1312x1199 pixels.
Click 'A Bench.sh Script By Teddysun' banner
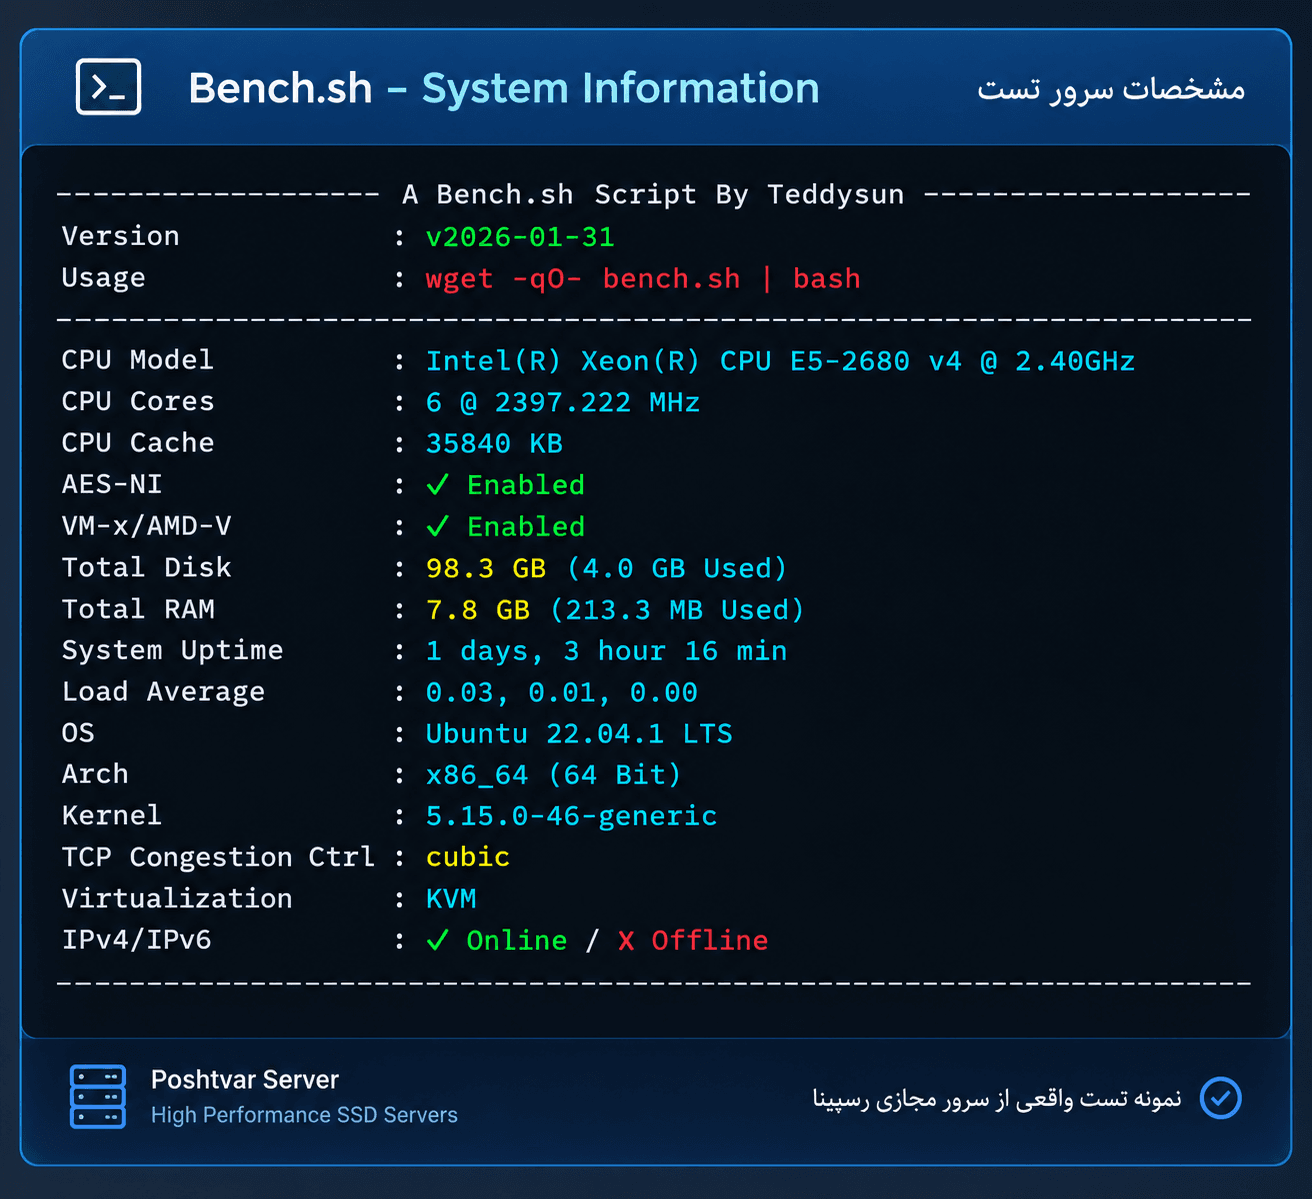[653, 194]
